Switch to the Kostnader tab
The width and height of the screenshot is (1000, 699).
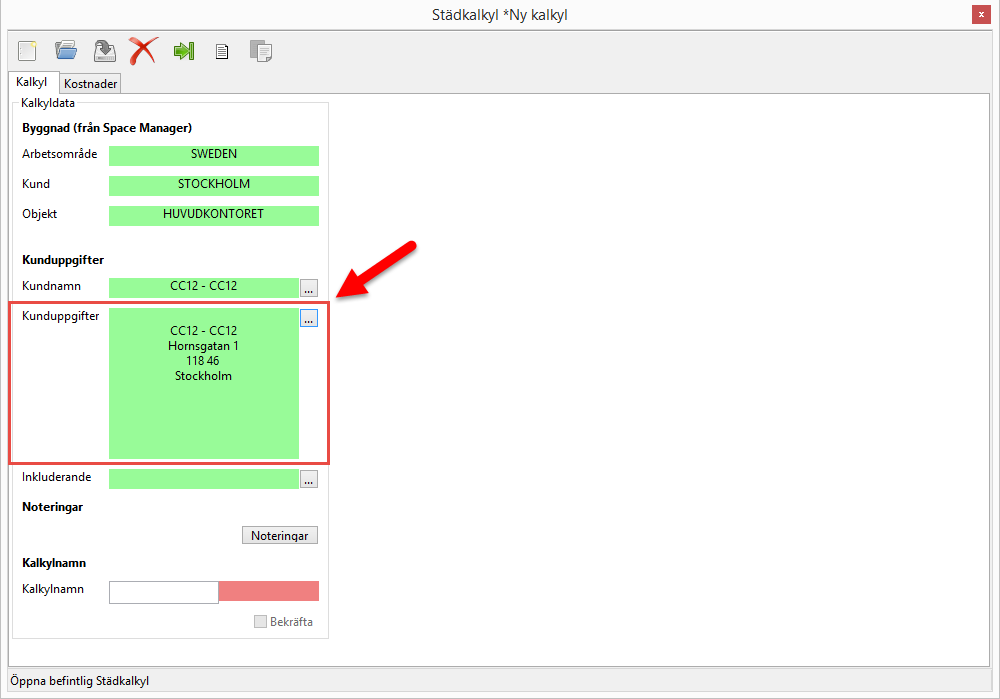click(91, 84)
